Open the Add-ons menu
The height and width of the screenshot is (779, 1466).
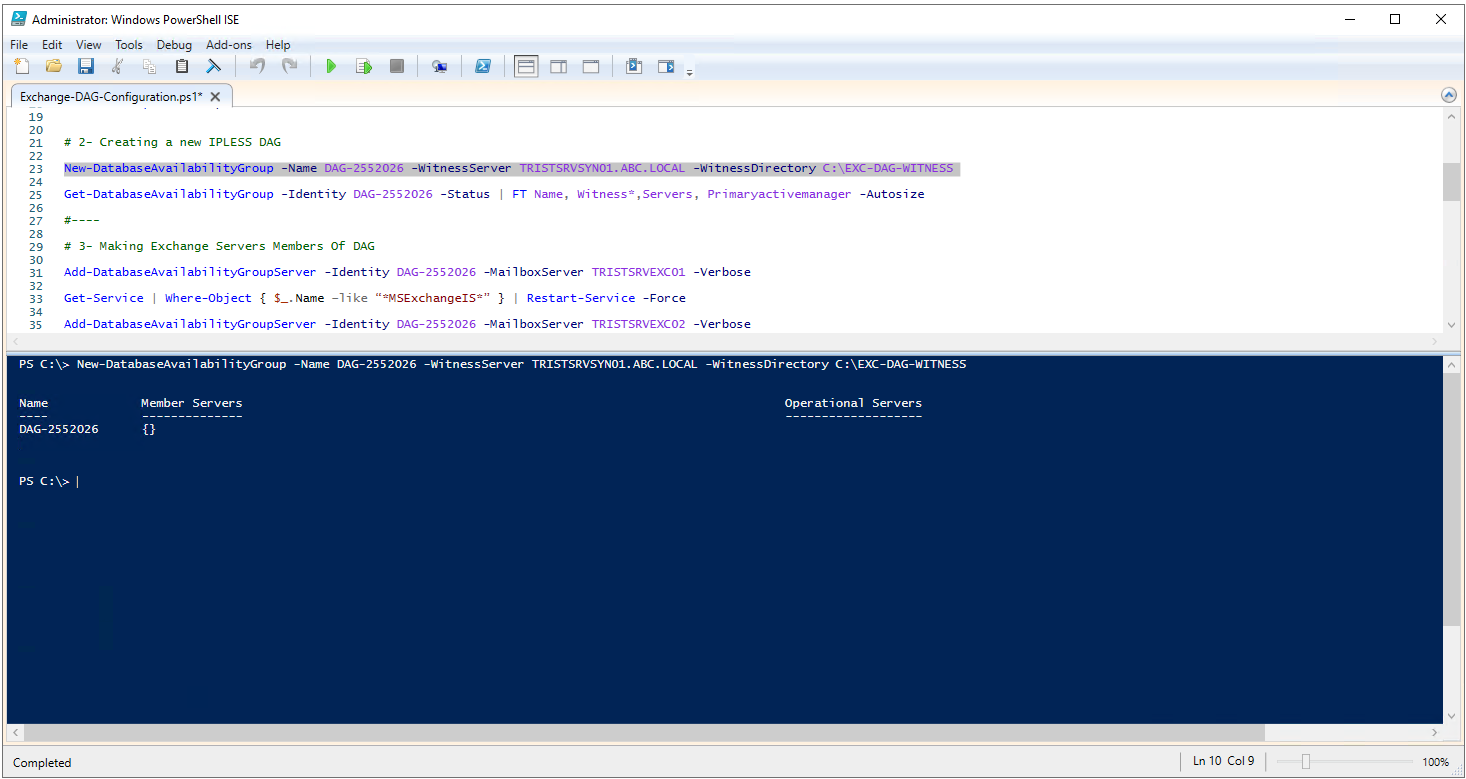(x=229, y=45)
